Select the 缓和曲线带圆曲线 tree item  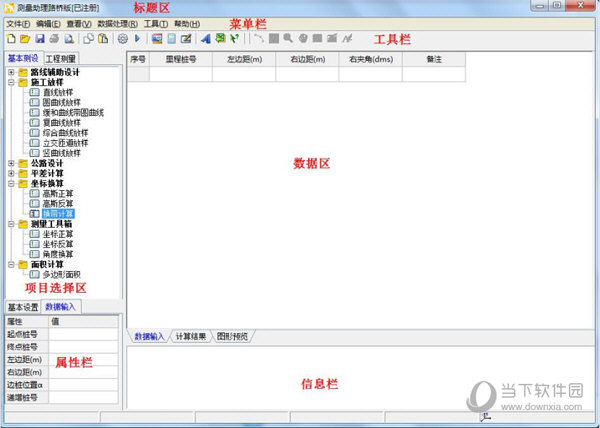tap(73, 112)
